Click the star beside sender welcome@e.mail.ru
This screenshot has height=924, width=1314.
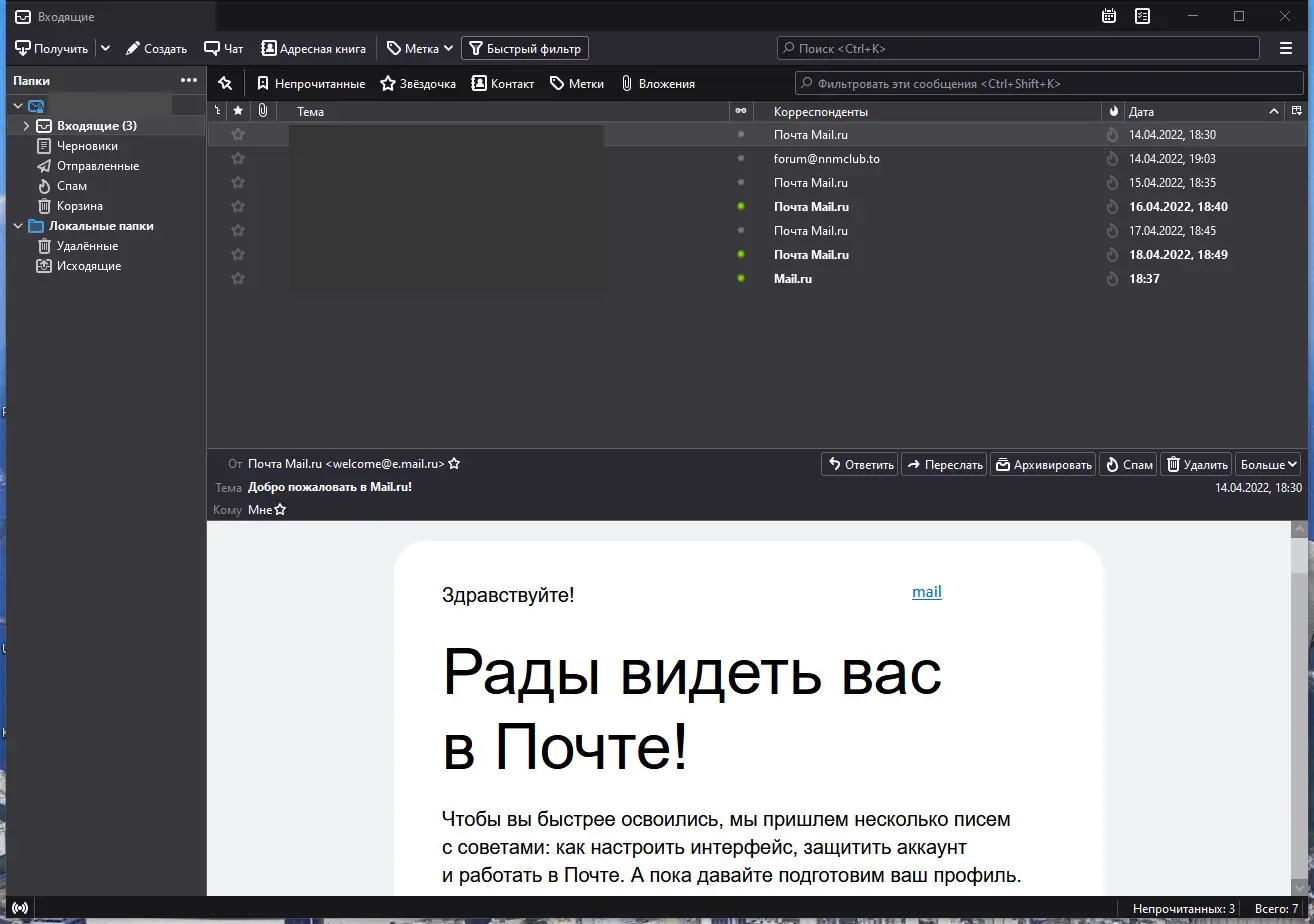454,464
